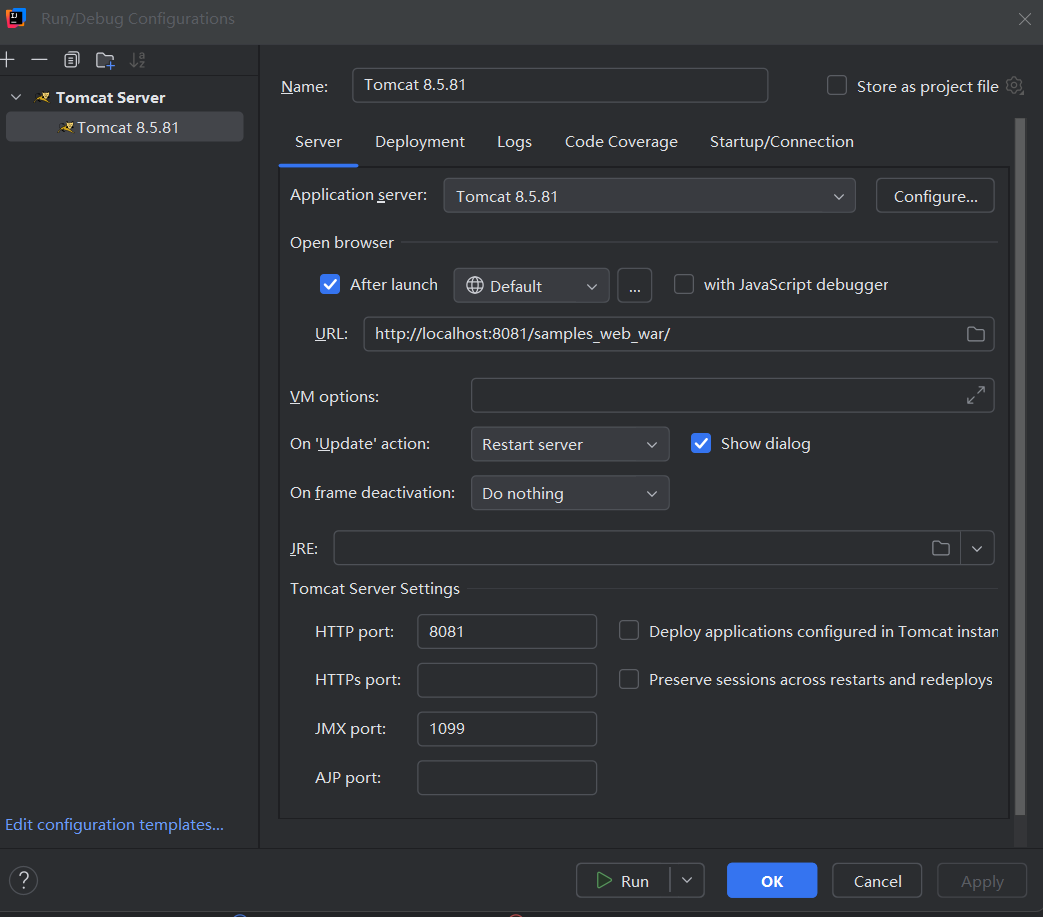Expand the VM options field
This screenshot has width=1043, height=917.
pyautogui.click(x=975, y=396)
